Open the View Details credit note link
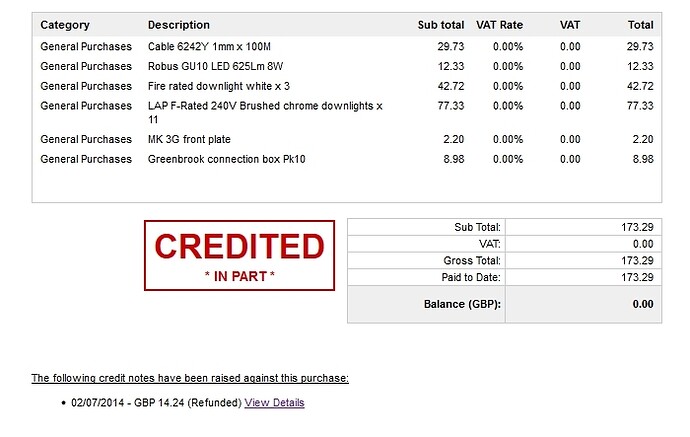Image resolution: width=690 pixels, height=437 pixels. [274, 402]
